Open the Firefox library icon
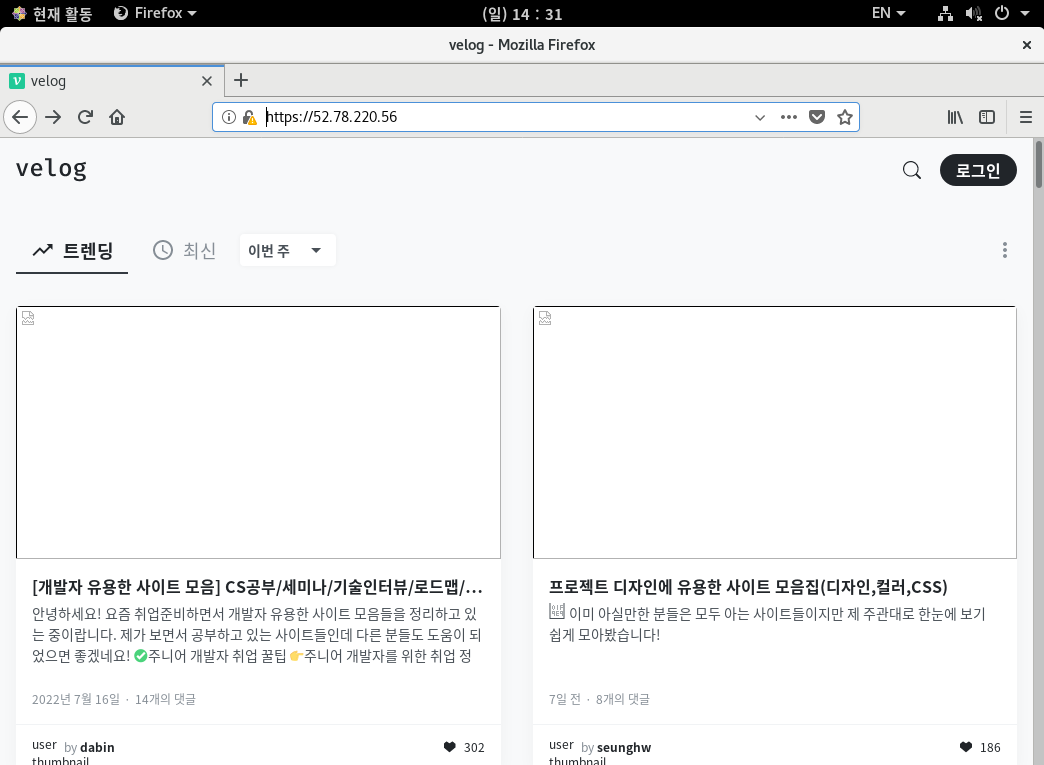Screen dimensions: 1044x765 (x=955, y=117)
